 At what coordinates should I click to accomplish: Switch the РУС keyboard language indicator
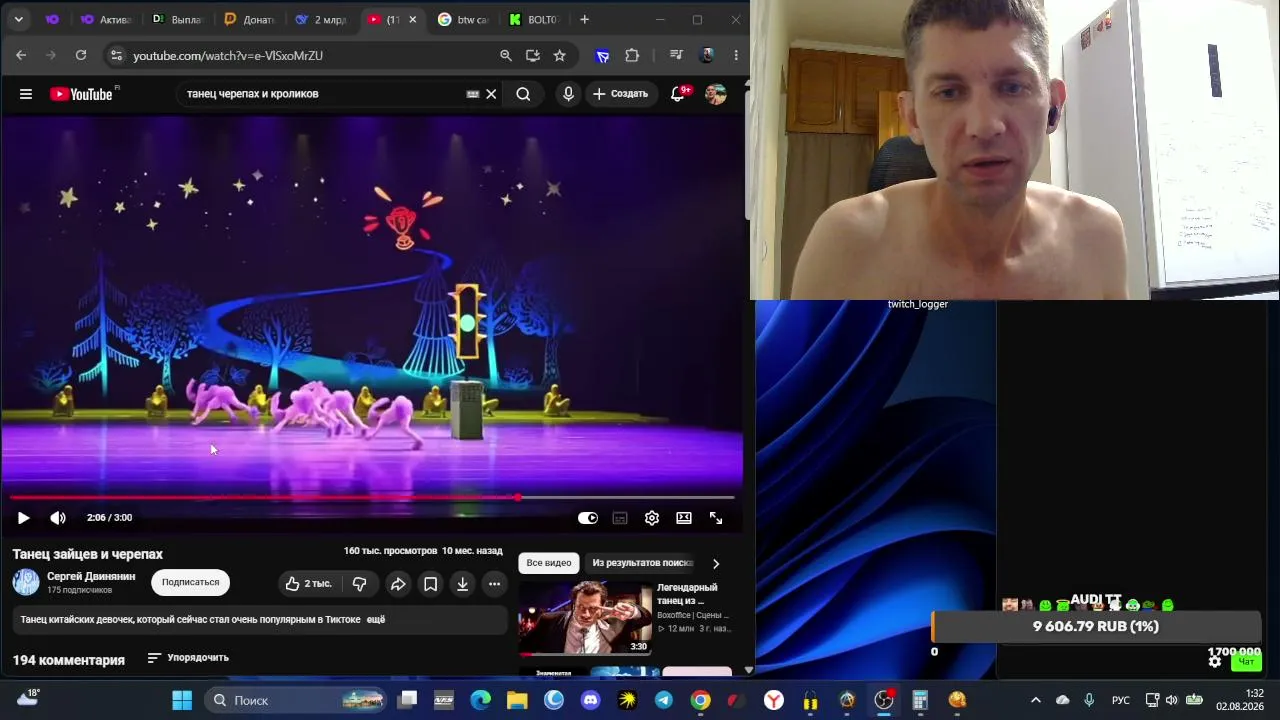pos(1121,700)
